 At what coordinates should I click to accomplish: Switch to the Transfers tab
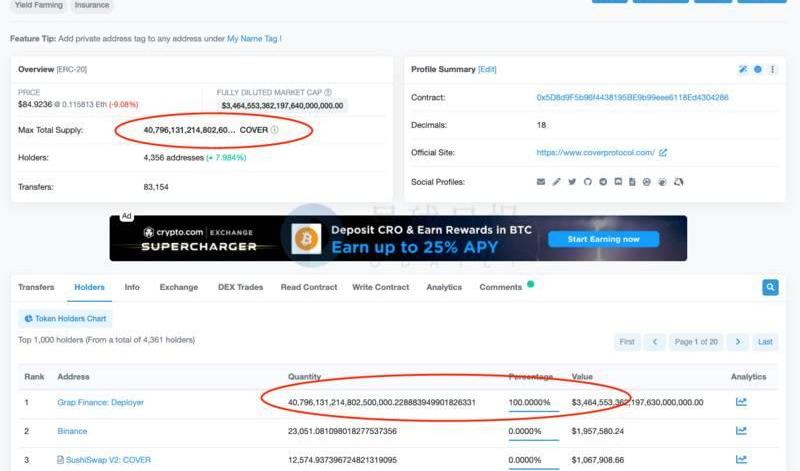click(x=36, y=287)
